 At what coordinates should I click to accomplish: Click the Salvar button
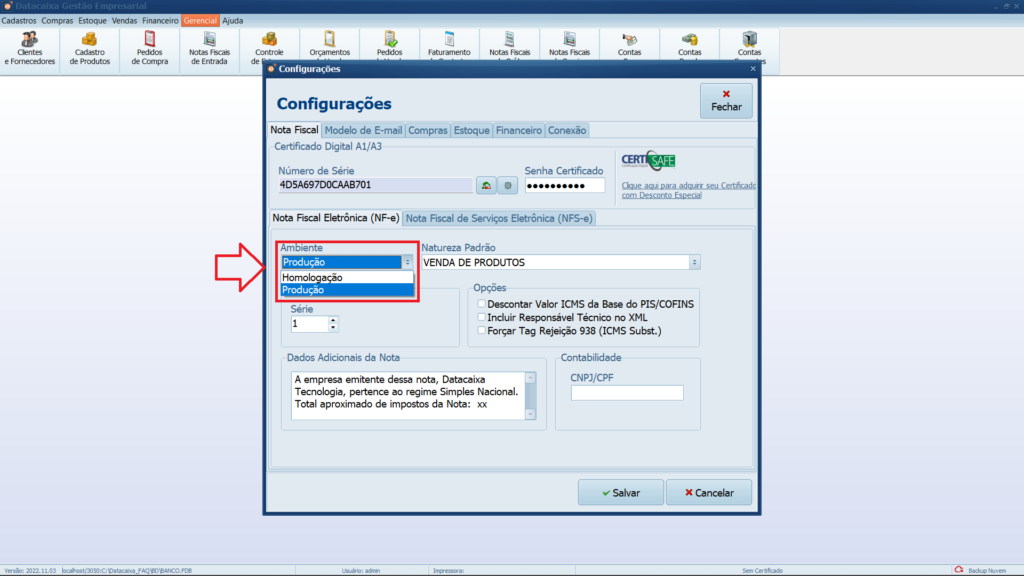620,492
